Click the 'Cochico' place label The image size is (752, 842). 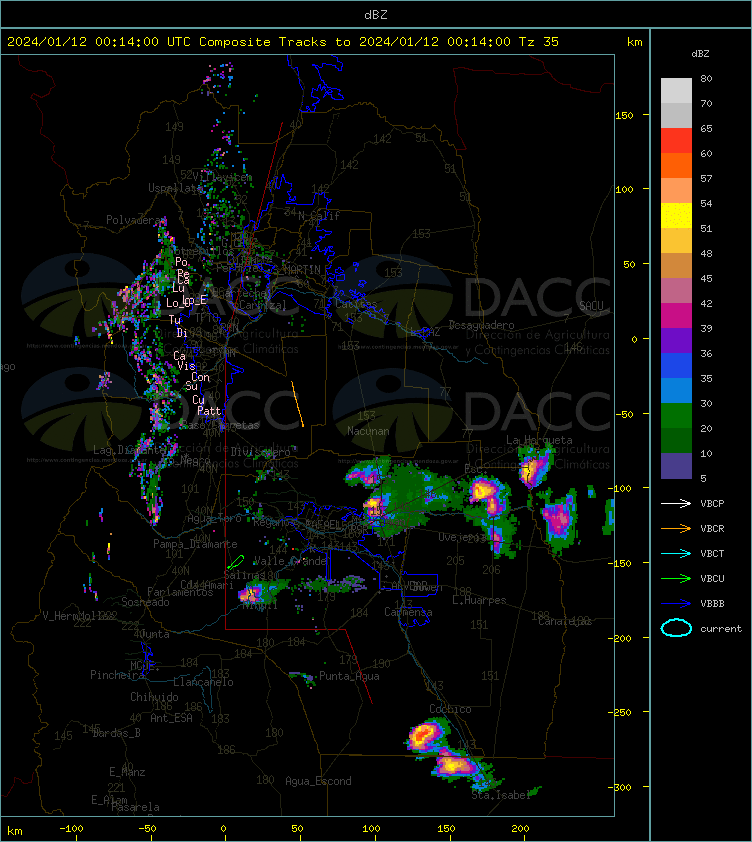coord(450,709)
